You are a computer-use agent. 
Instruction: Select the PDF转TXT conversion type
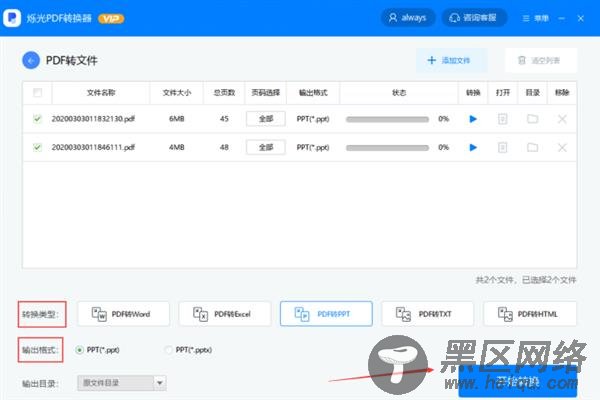pyautogui.click(x=428, y=314)
